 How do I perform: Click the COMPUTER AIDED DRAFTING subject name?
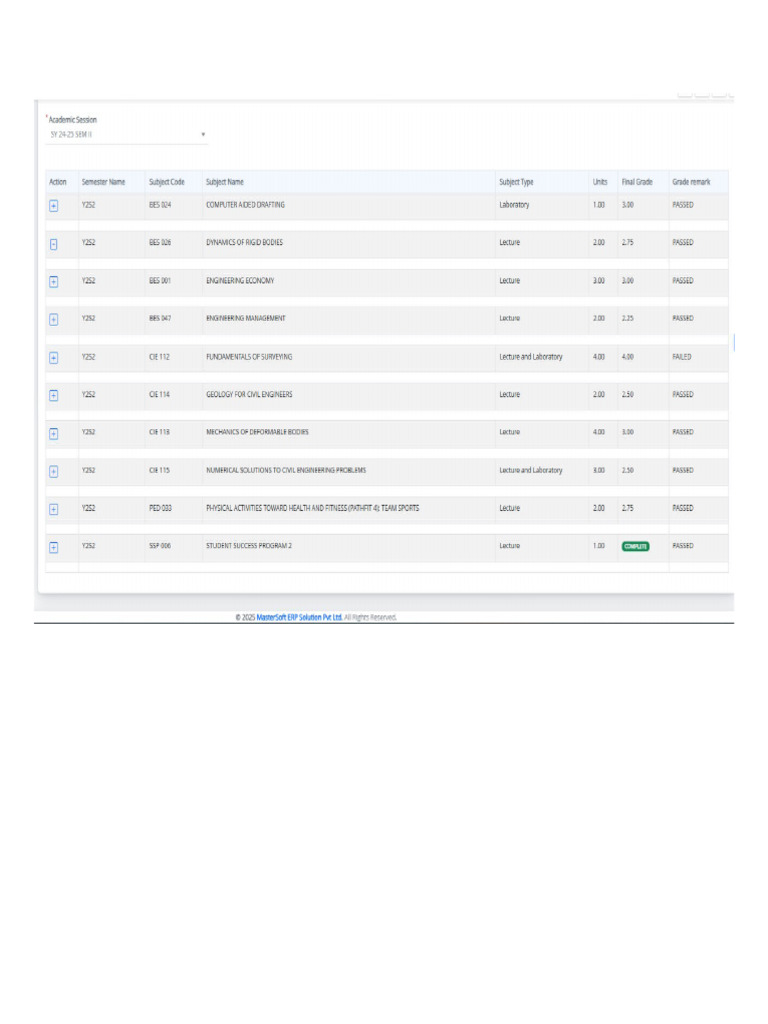coord(246,205)
